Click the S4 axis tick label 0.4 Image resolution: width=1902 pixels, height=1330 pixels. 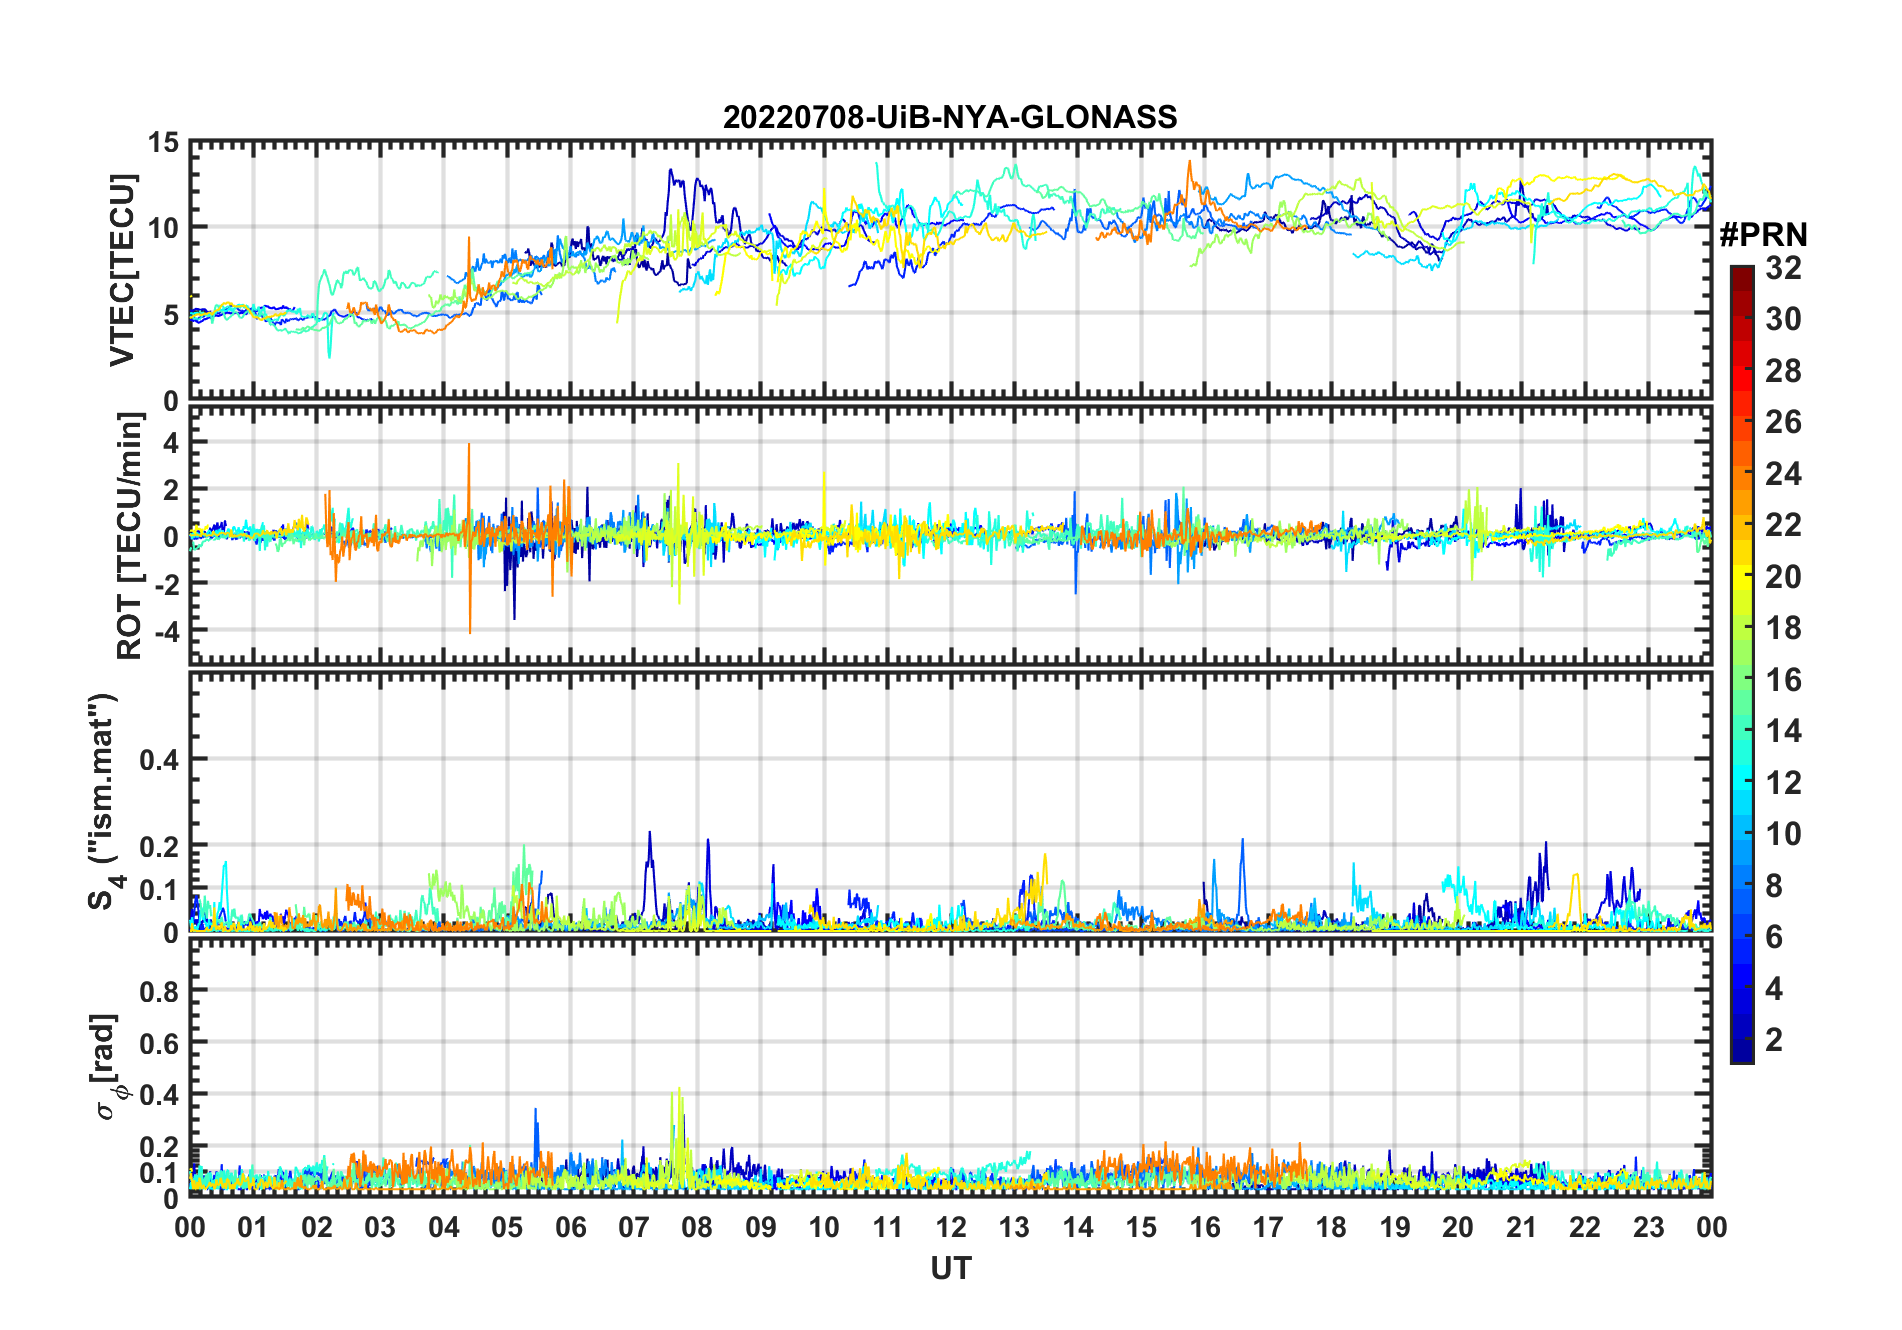click(x=159, y=760)
